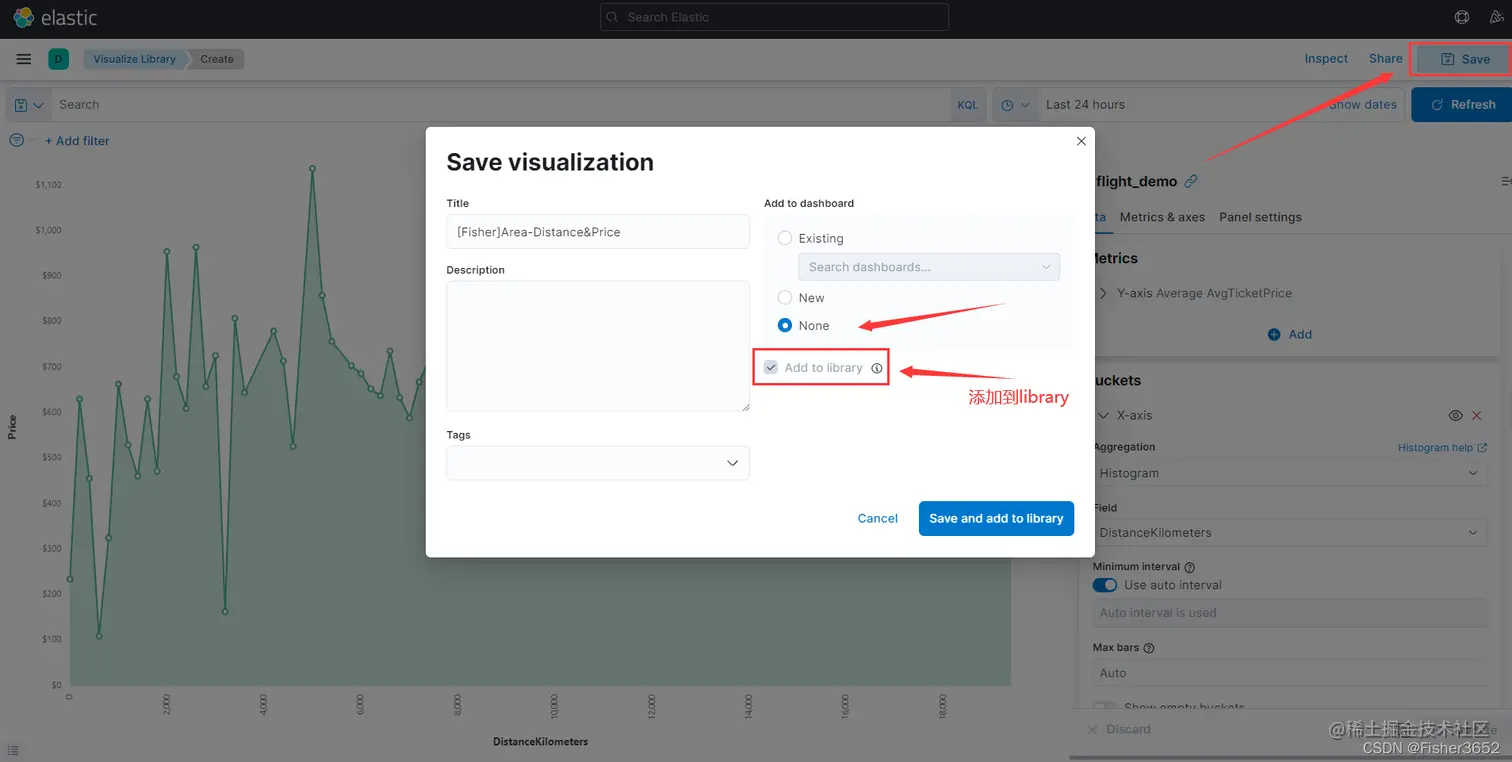Open the Share menu item
1512x762 pixels.
tap(1385, 59)
